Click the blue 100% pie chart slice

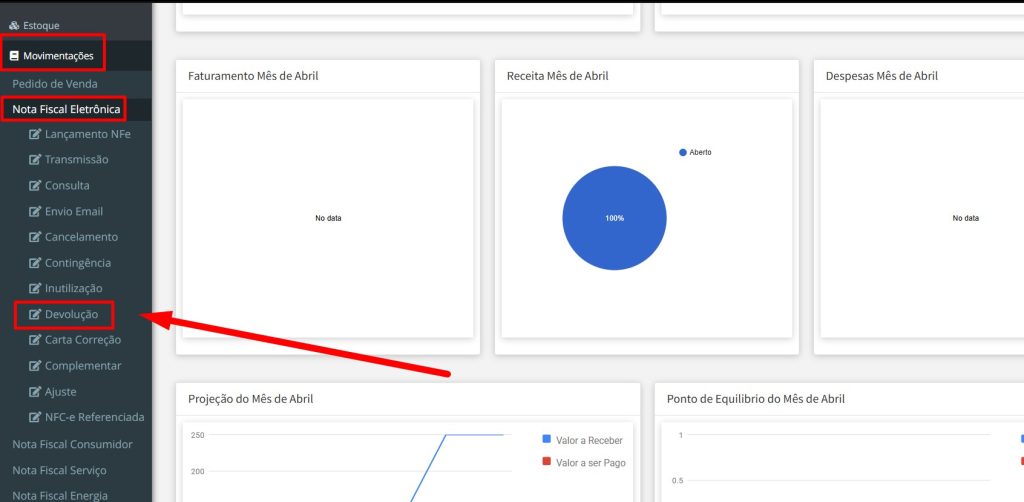pyautogui.click(x=614, y=218)
